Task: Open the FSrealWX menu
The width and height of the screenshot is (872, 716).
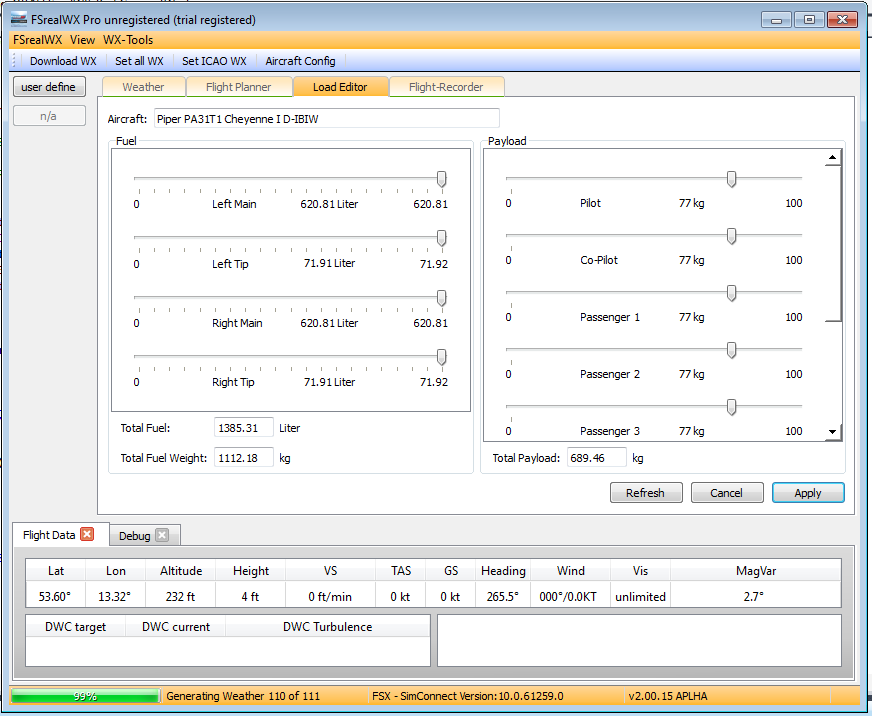Action: point(37,40)
